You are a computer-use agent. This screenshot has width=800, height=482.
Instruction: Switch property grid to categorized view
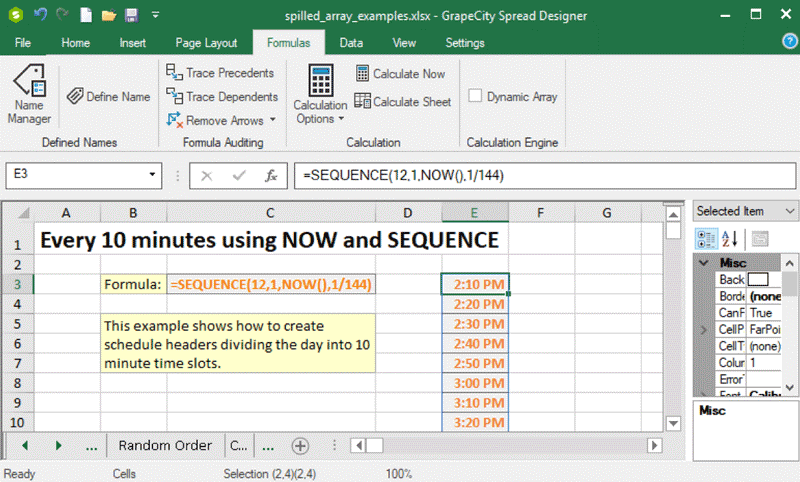pyautogui.click(x=705, y=238)
